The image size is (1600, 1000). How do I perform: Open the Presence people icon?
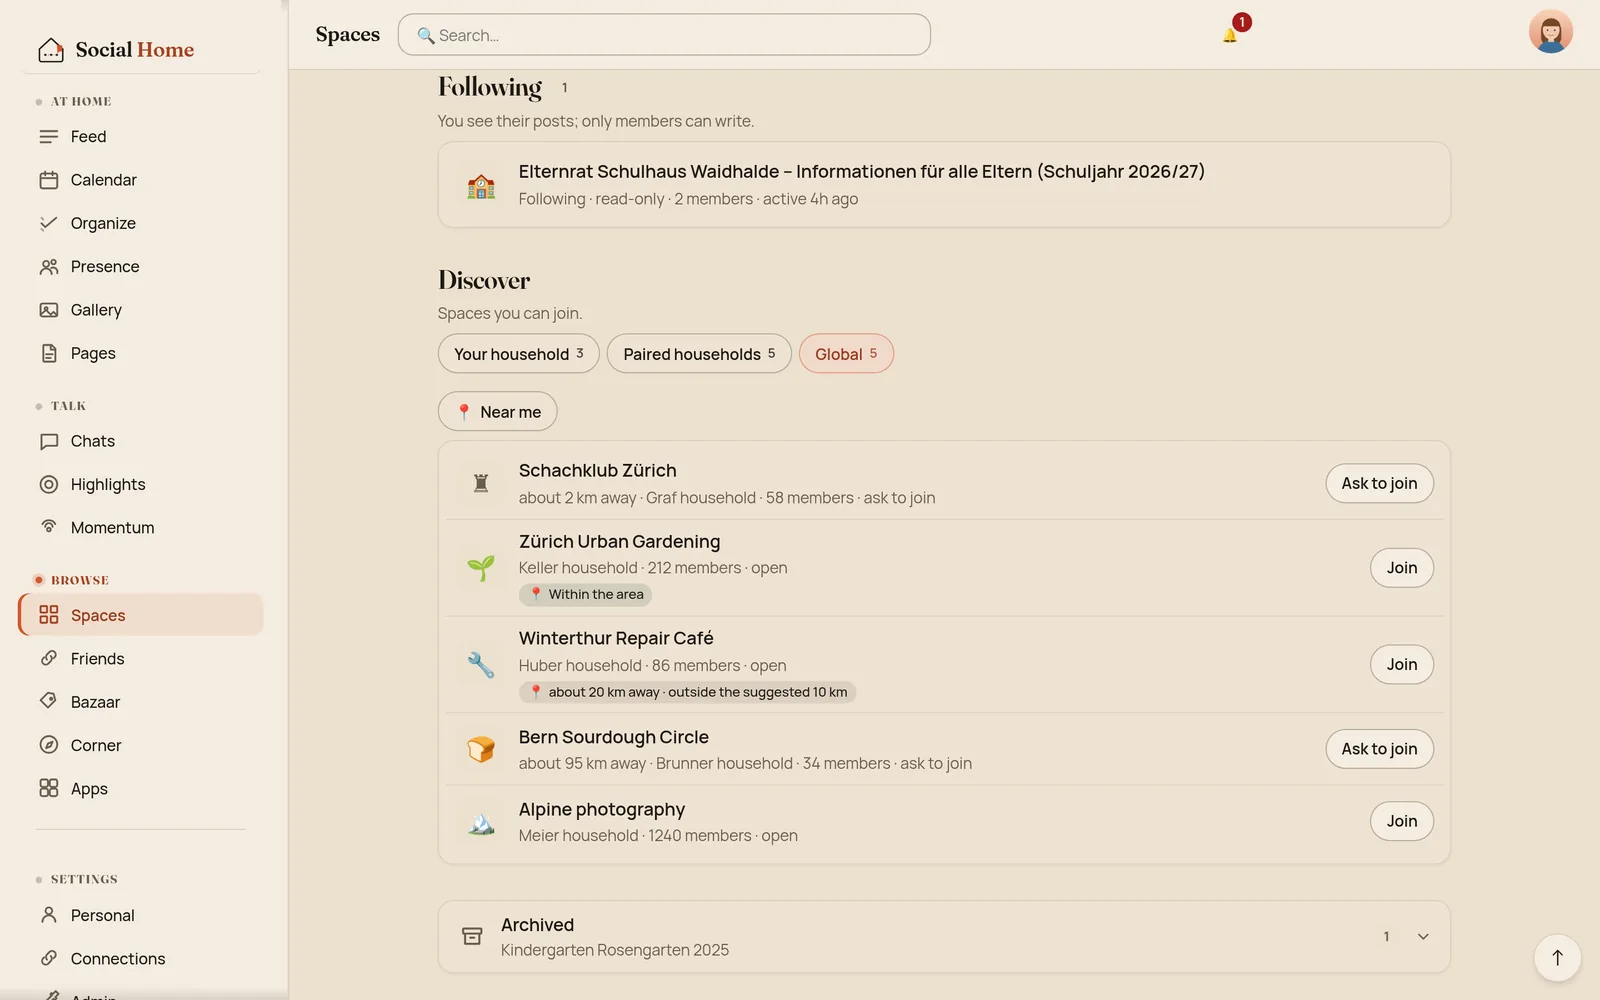[x=49, y=267]
